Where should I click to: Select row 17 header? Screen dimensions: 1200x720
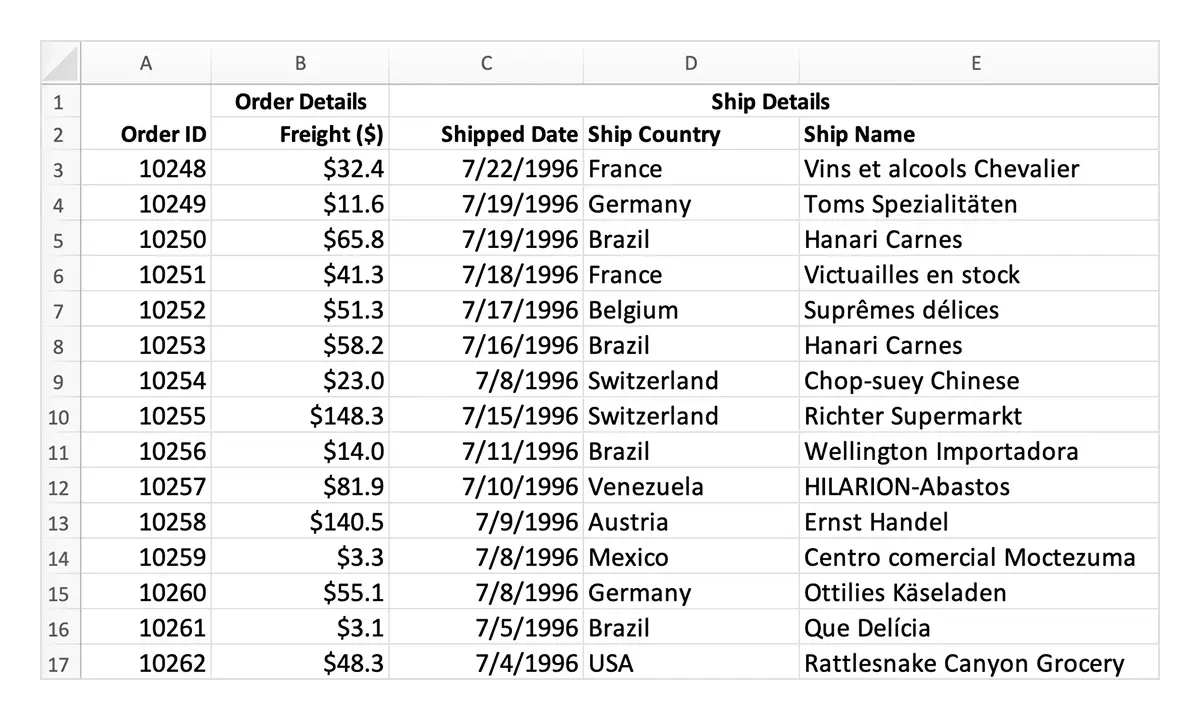58,663
